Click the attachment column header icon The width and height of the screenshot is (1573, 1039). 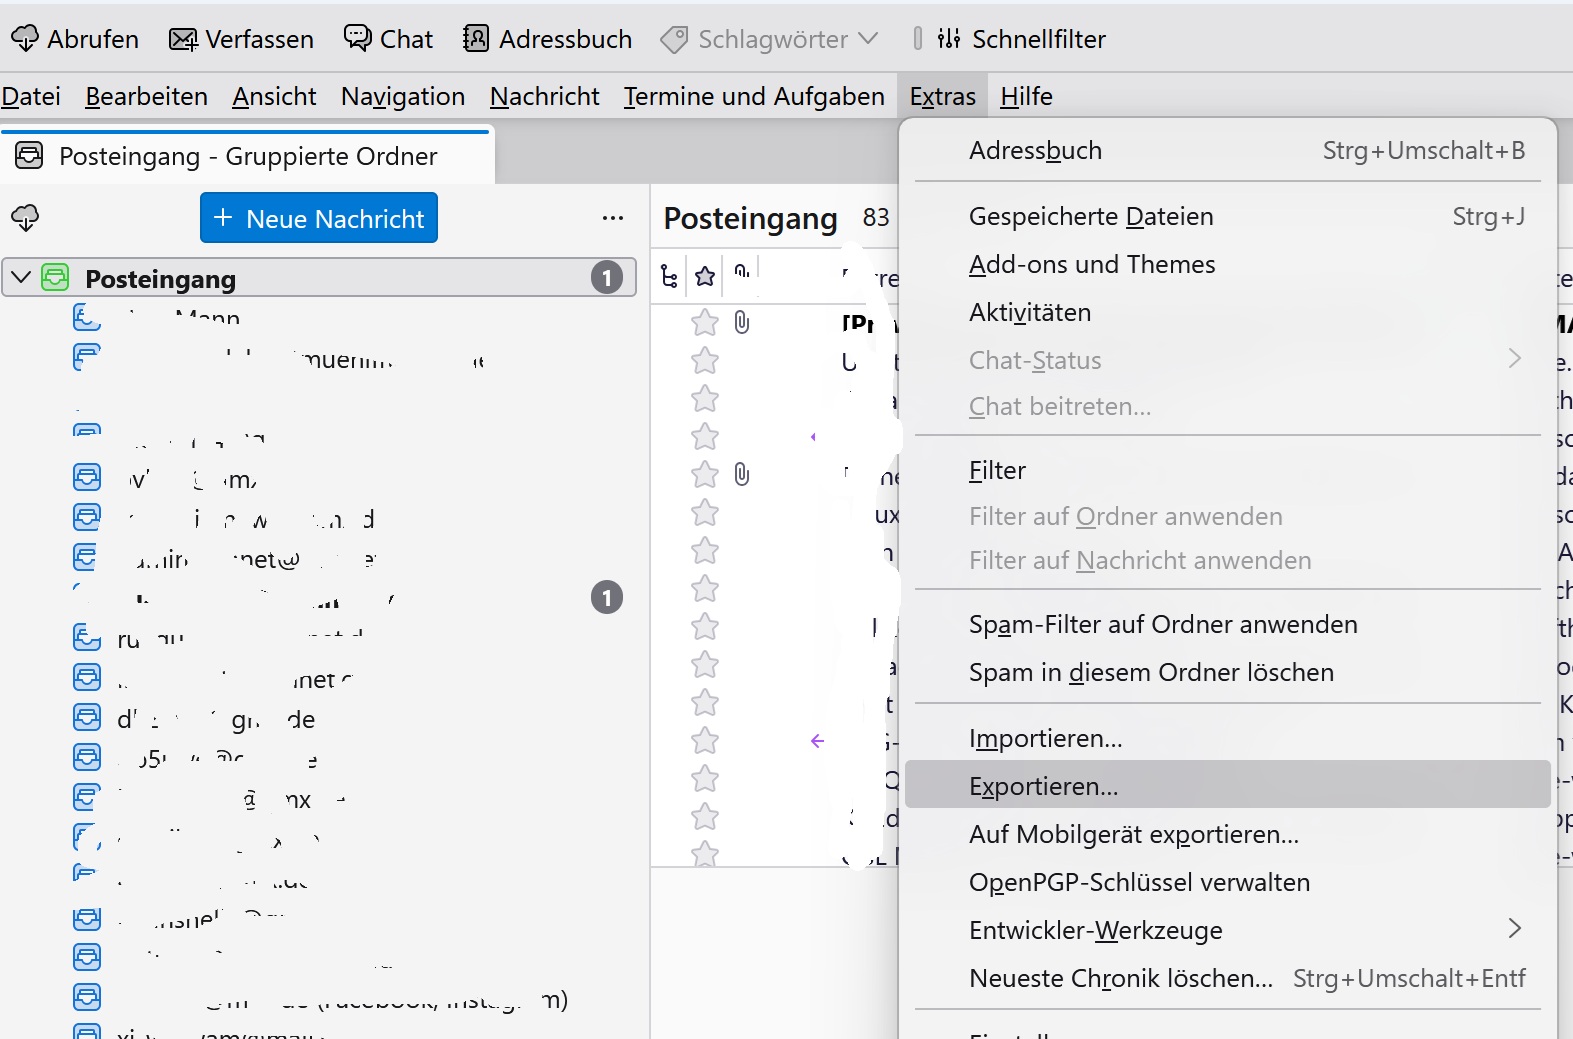click(x=742, y=271)
